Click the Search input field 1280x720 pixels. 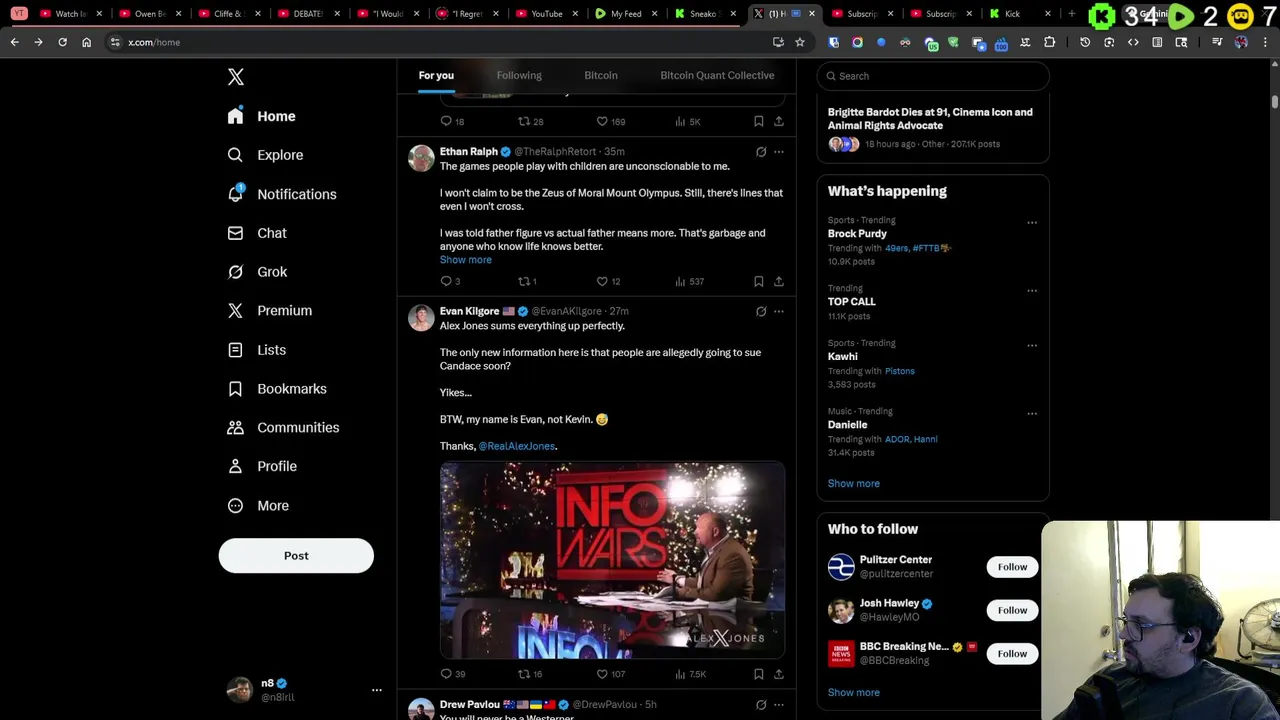(933, 76)
